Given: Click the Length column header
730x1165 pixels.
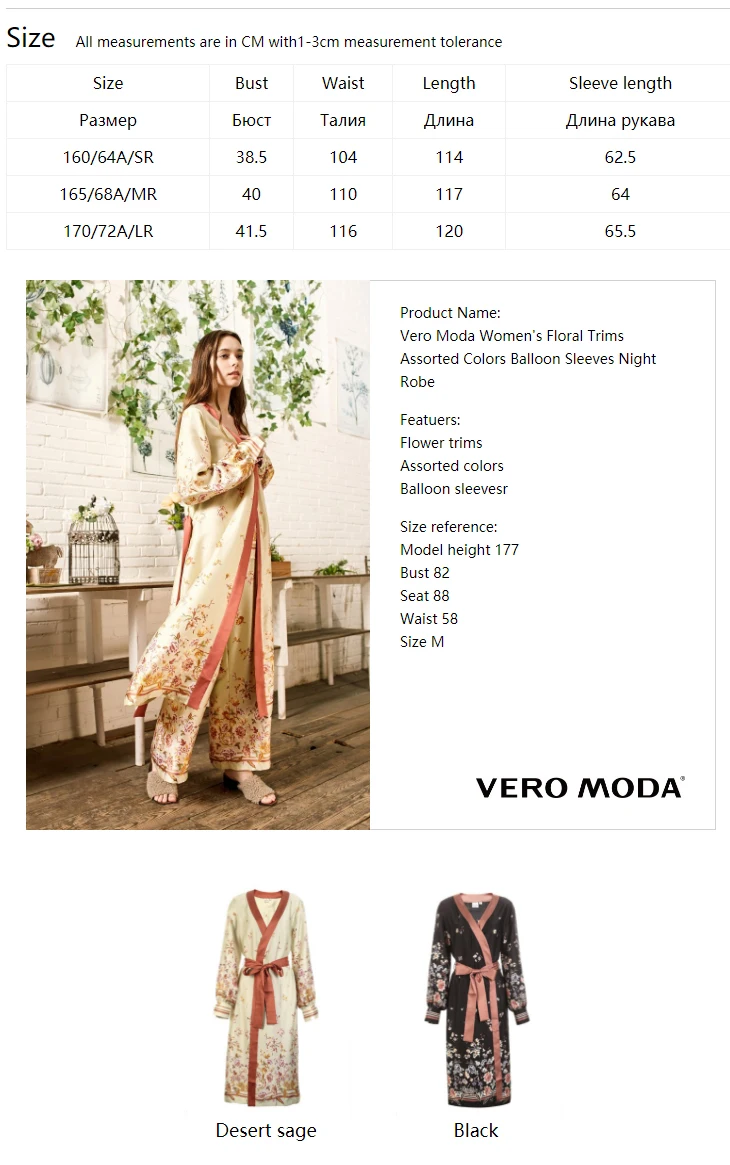Looking at the screenshot, I should pyautogui.click(x=449, y=83).
